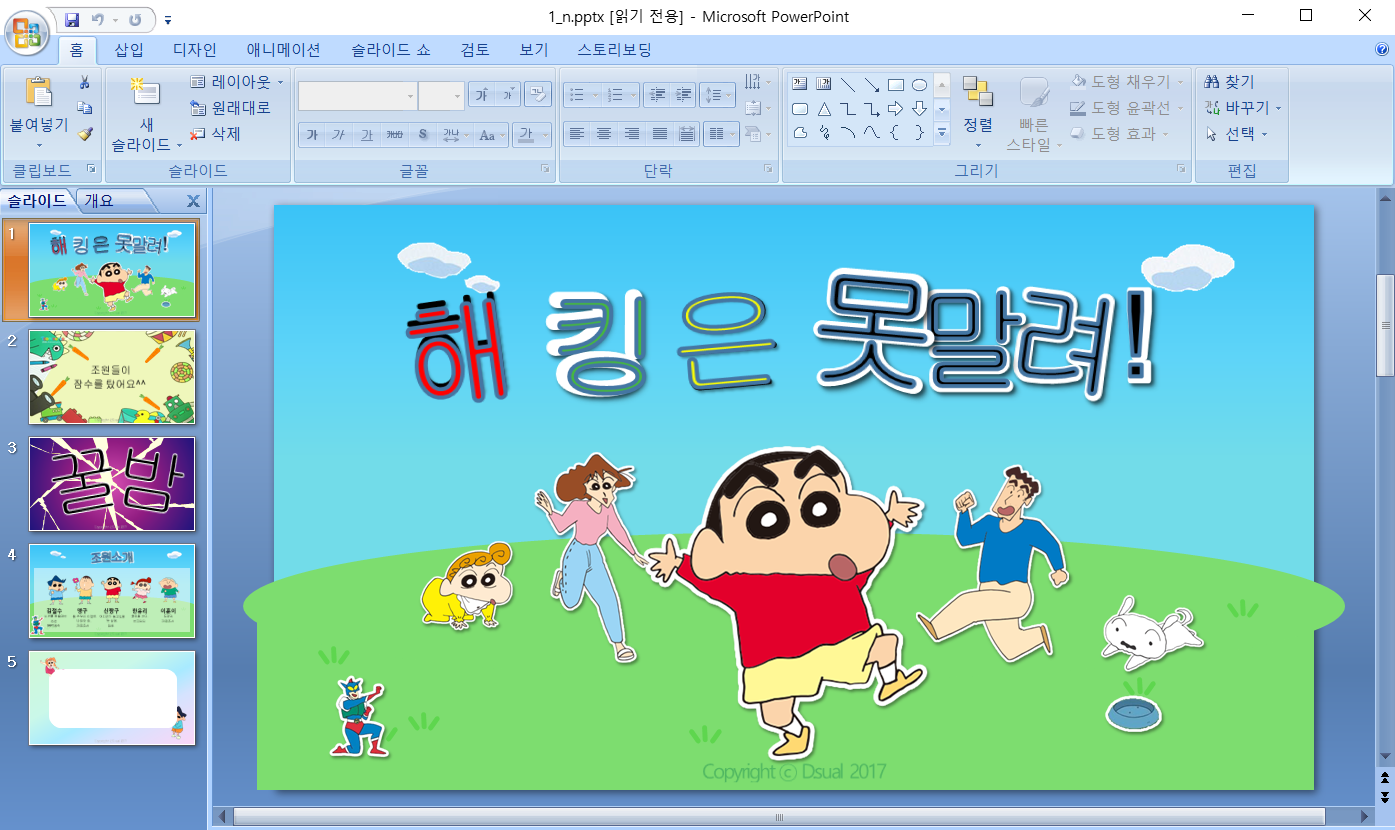
Task: Open the 애니메이션 ribbon tab
Action: [284, 50]
